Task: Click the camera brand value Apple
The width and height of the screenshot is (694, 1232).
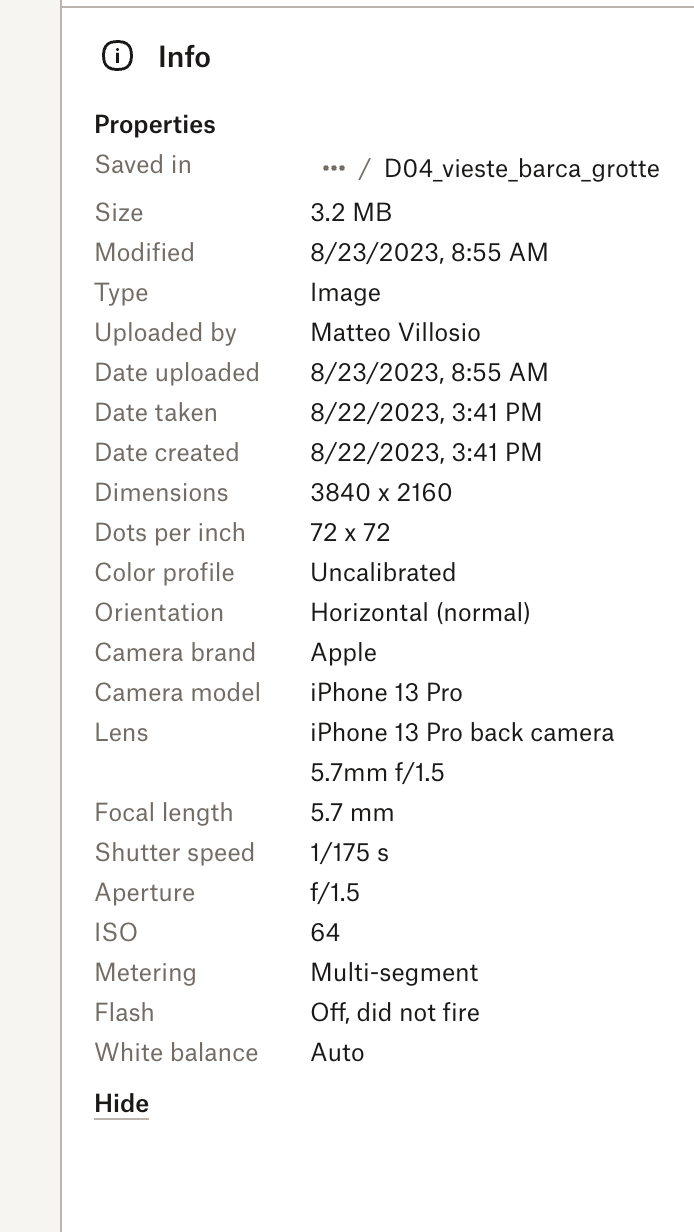Action: (343, 652)
